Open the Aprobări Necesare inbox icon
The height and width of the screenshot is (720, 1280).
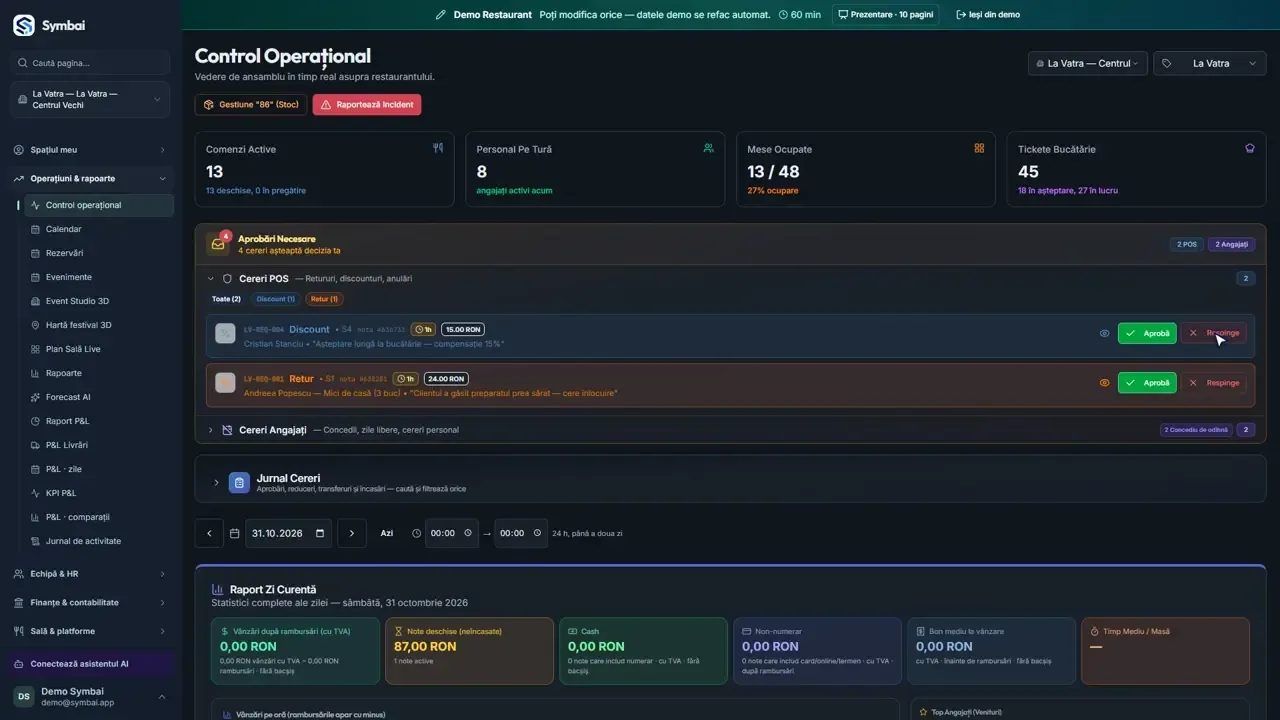coord(218,244)
